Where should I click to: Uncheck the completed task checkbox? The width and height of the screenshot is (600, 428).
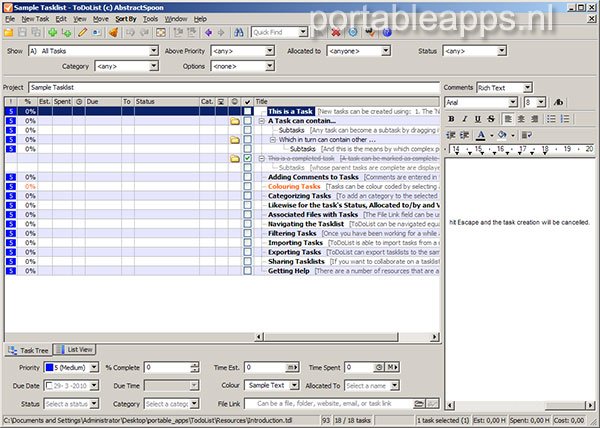247,158
